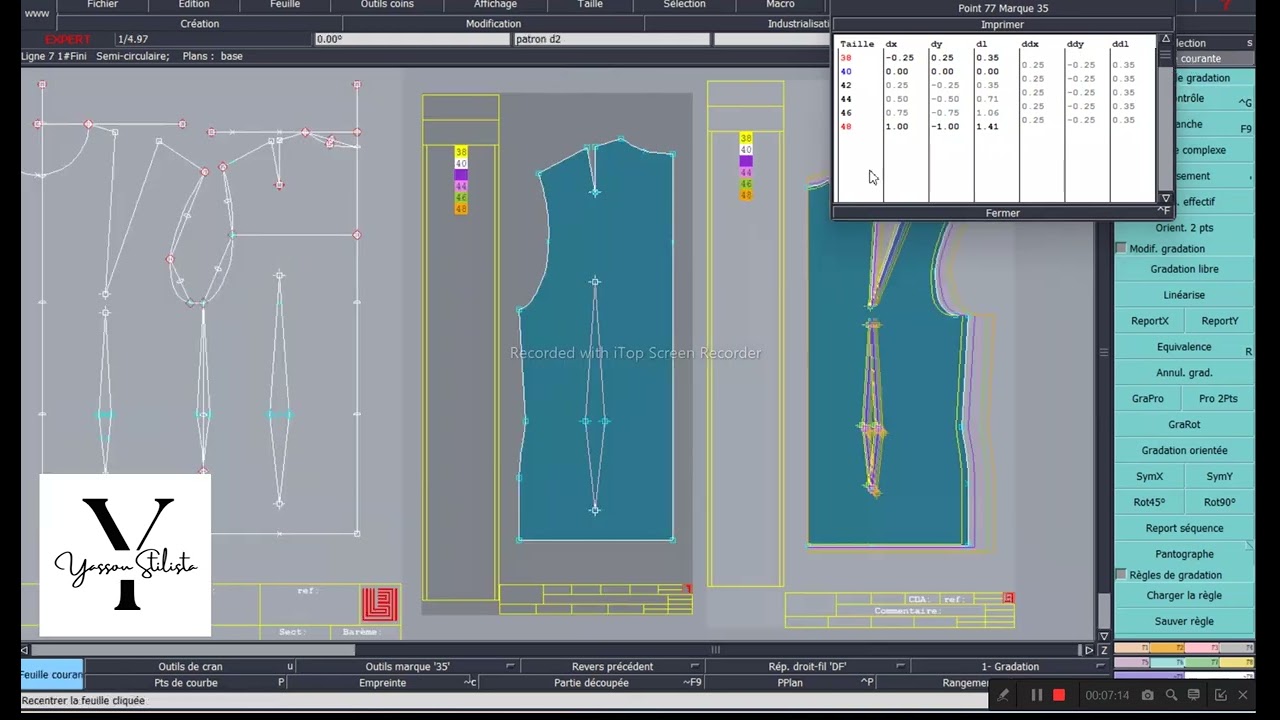Click the patron d2 name field
This screenshot has width=1280, height=720.
(611, 39)
